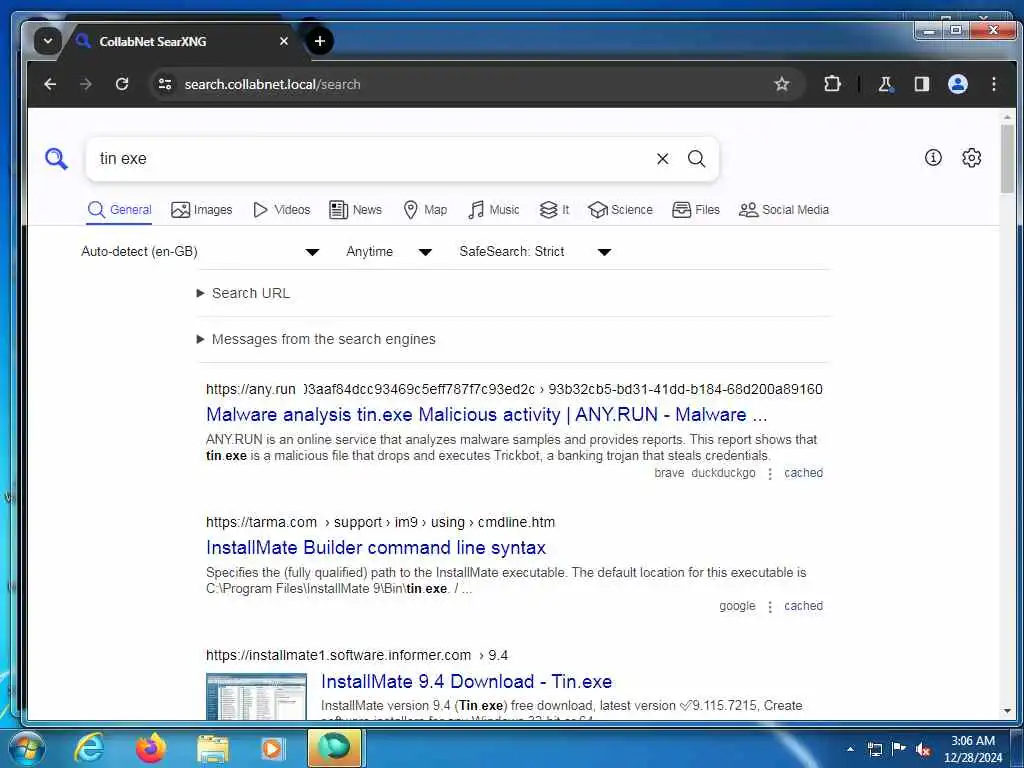Image resolution: width=1024 pixels, height=768 pixels.
Task: Click the installmate1.software.informer.com URL
Action: 357,655
